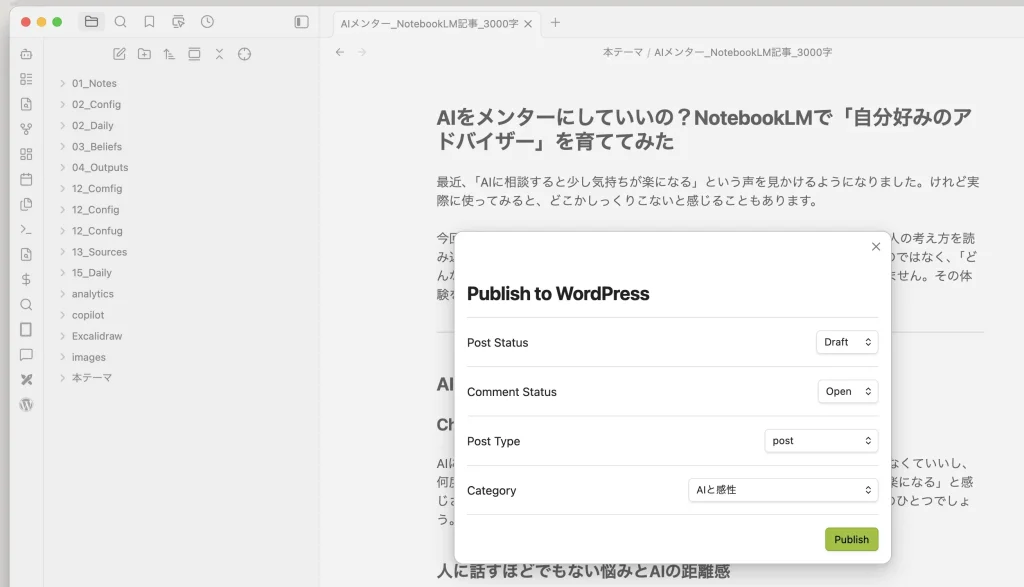Open the terminal prompt ribbon icon

[26, 229]
